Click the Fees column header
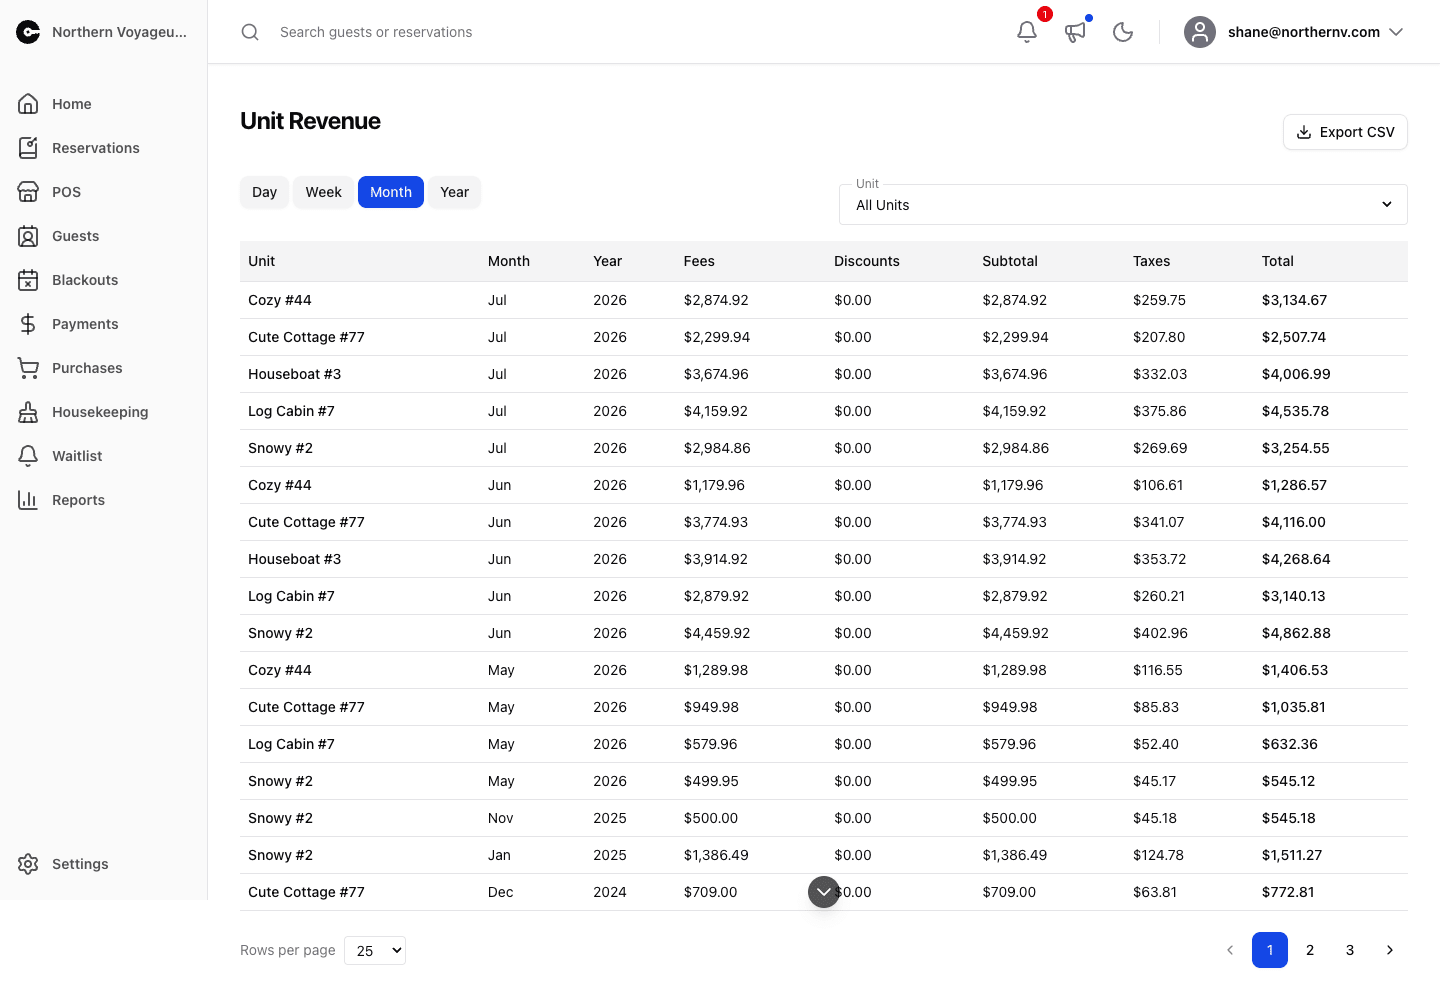The width and height of the screenshot is (1440, 1008). (699, 261)
